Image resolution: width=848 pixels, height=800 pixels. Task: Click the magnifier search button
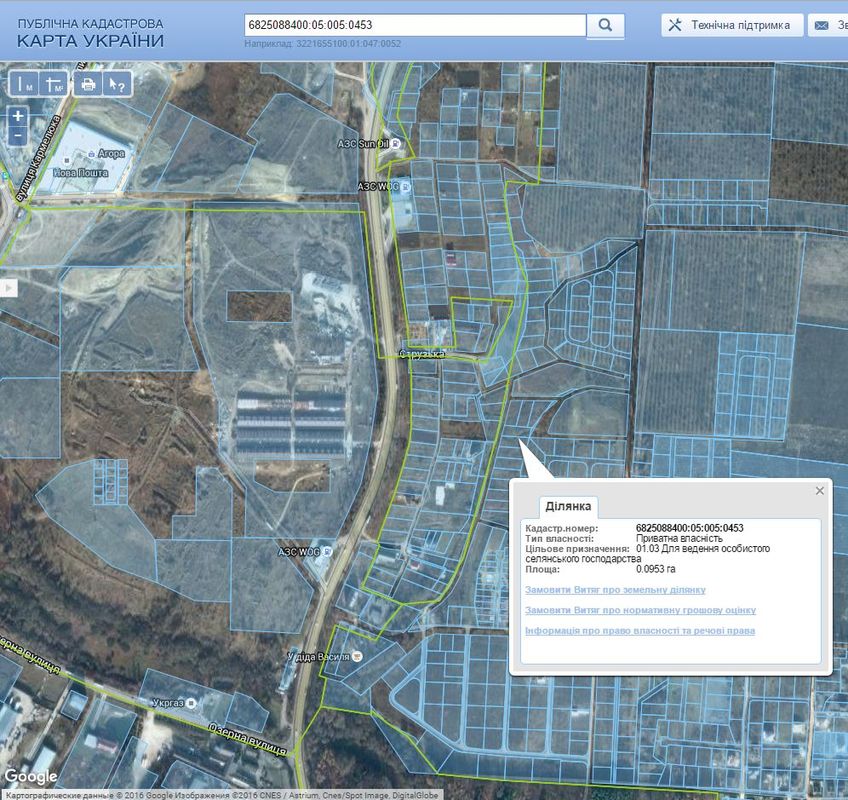pyautogui.click(x=605, y=25)
